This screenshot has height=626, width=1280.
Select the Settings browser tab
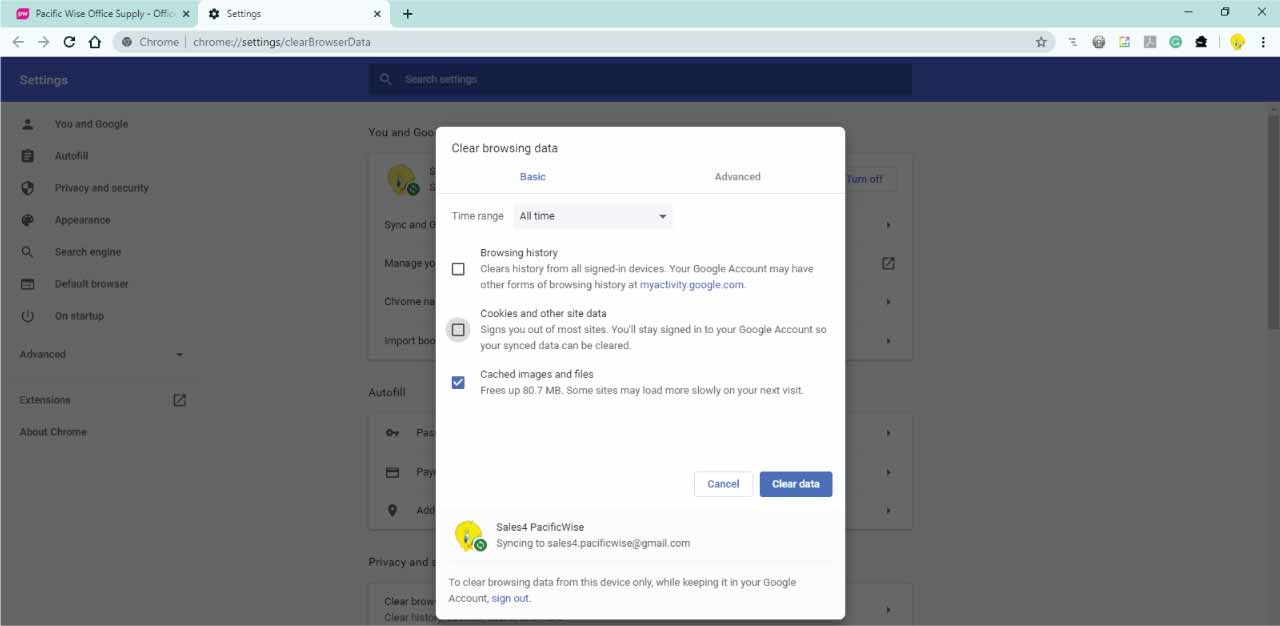click(294, 14)
